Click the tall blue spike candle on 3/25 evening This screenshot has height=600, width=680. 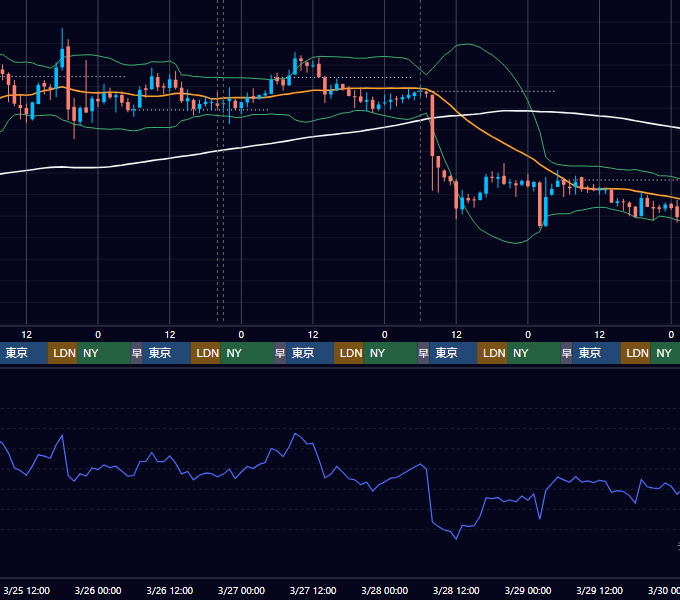[x=62, y=58]
